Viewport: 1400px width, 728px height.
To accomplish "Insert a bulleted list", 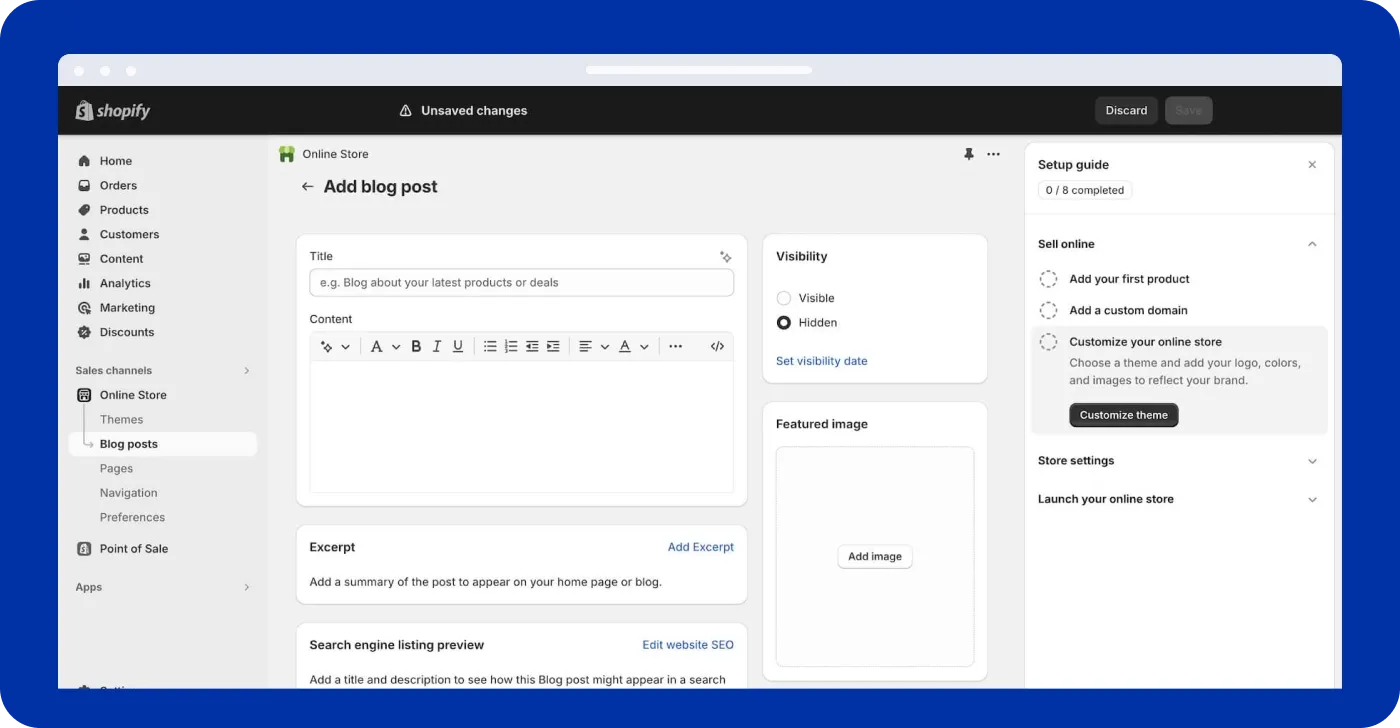I will [x=490, y=346].
